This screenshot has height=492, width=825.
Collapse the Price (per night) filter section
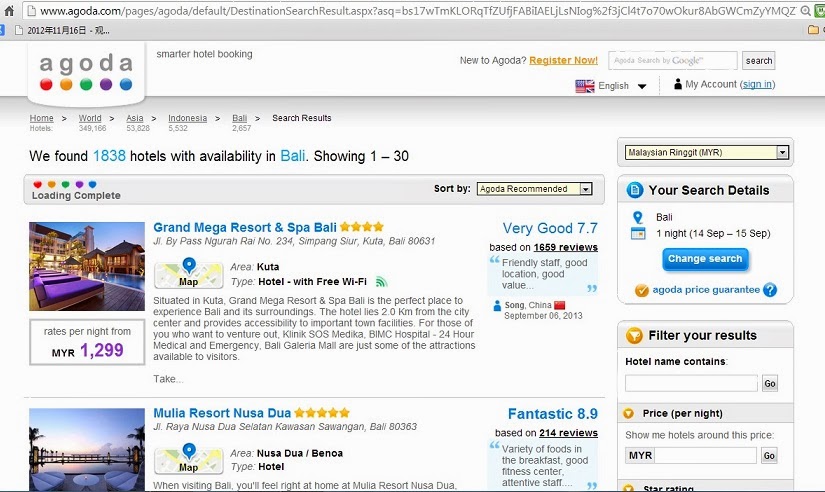click(628, 414)
